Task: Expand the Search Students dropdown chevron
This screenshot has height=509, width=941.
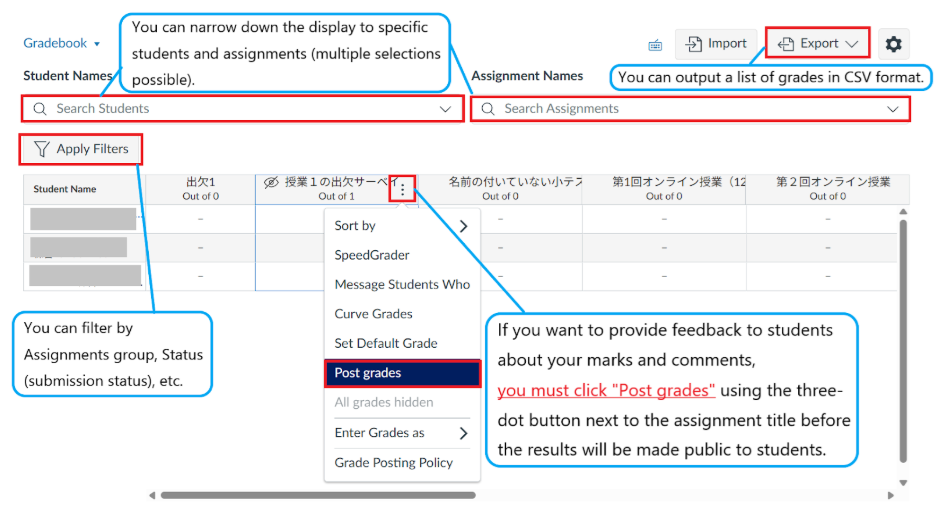Action: (445, 109)
